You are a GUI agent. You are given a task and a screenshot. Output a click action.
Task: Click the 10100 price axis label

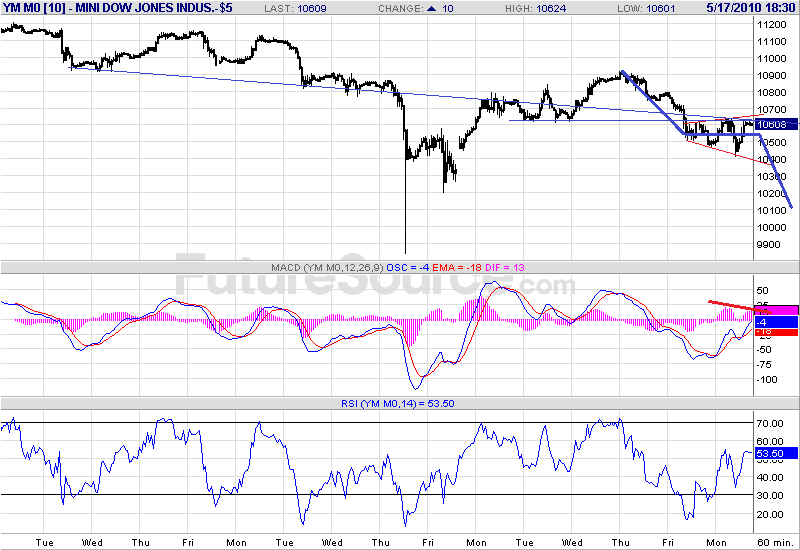[x=772, y=210]
